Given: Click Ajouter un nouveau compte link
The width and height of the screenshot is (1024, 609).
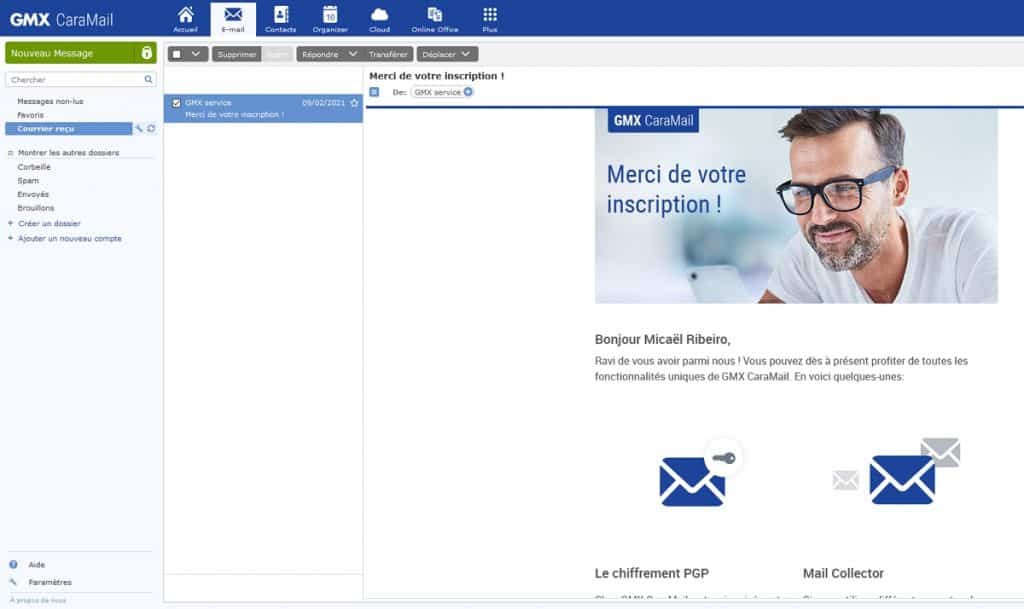Looking at the screenshot, I should pos(70,238).
